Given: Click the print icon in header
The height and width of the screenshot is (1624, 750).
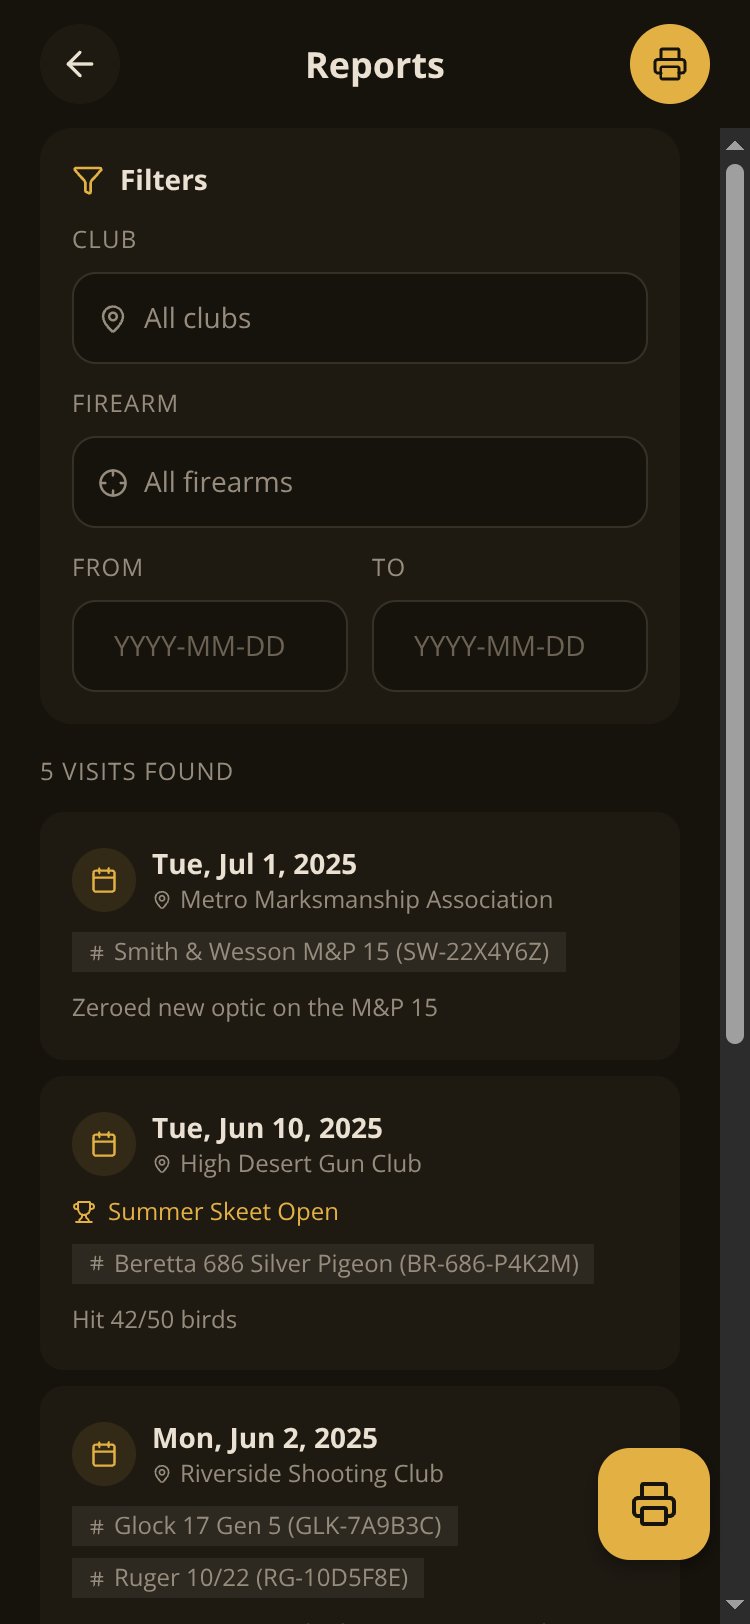Looking at the screenshot, I should [x=670, y=64].
